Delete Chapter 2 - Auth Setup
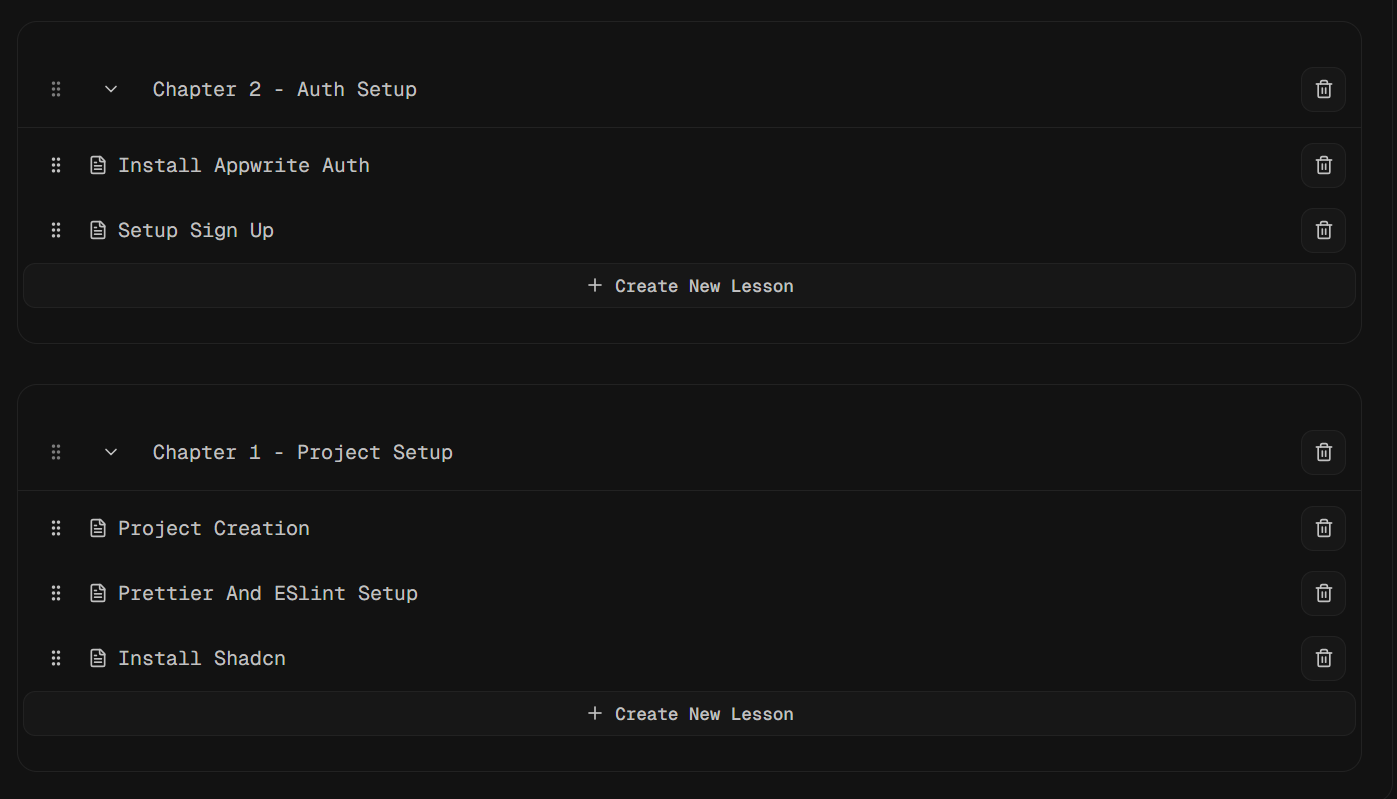Image resolution: width=1397 pixels, height=799 pixels. point(1323,89)
